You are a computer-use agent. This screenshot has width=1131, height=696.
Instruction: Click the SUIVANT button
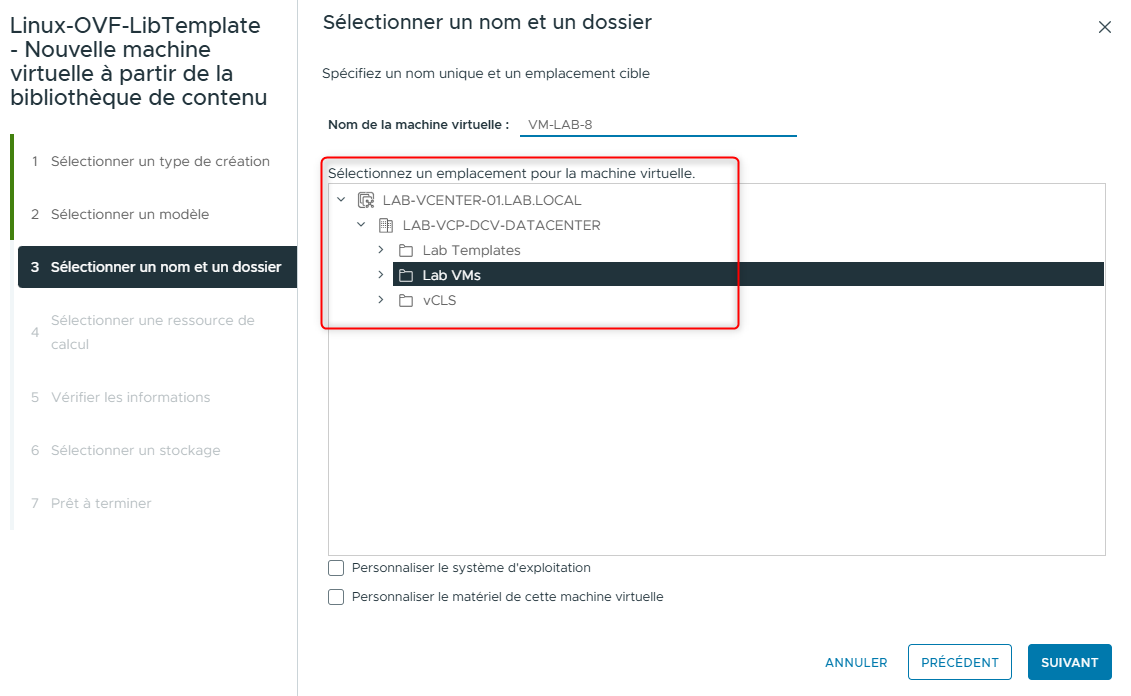coord(1069,662)
